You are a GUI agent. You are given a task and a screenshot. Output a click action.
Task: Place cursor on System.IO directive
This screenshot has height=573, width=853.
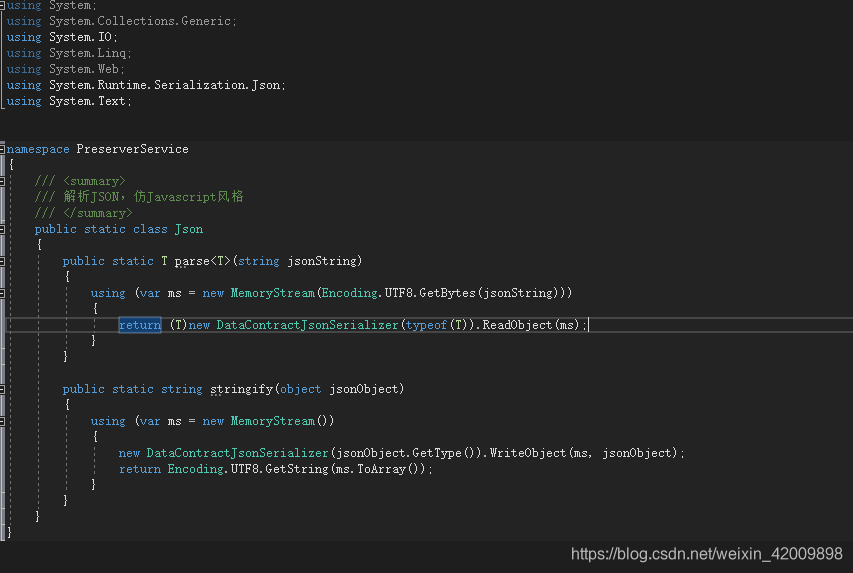pos(63,37)
